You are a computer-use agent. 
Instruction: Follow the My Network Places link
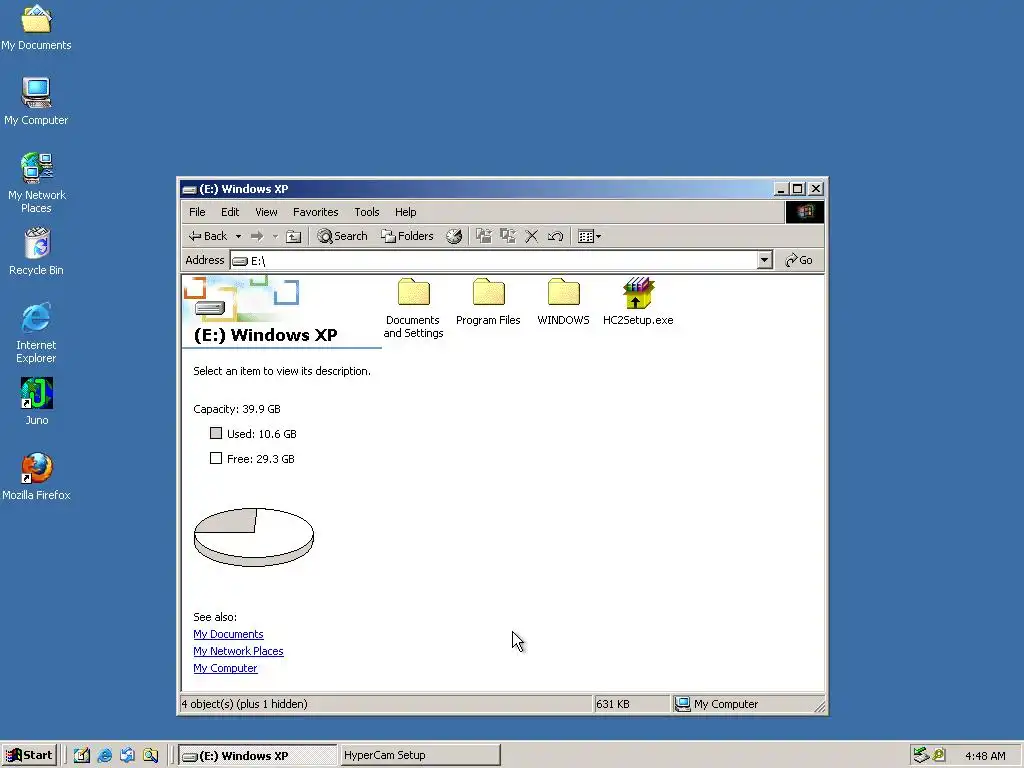point(238,651)
